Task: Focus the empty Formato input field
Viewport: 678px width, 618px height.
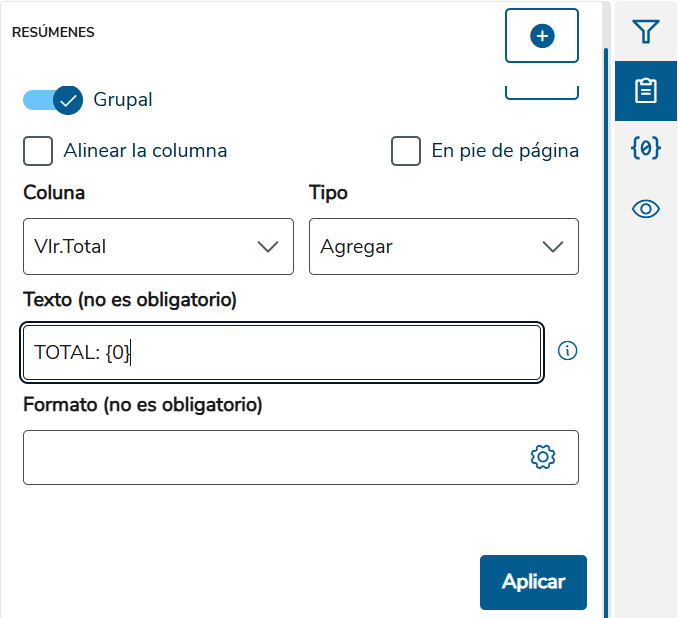Action: tap(301, 457)
